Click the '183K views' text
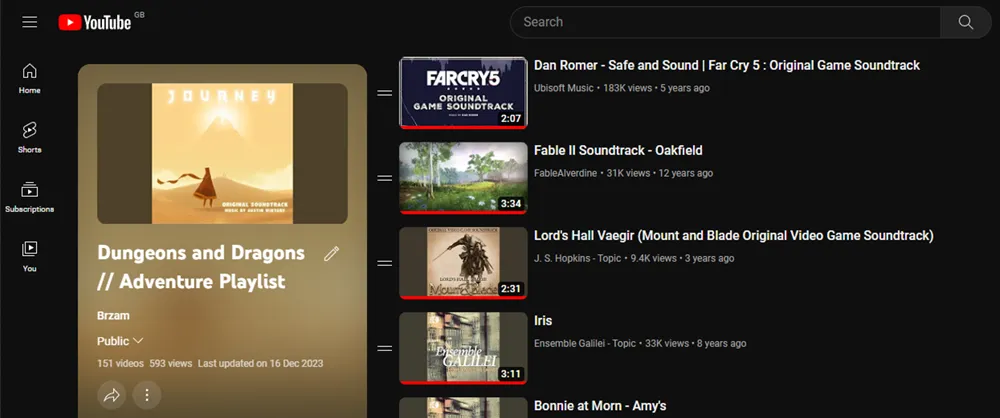This screenshot has height=418, width=1000. [628, 88]
